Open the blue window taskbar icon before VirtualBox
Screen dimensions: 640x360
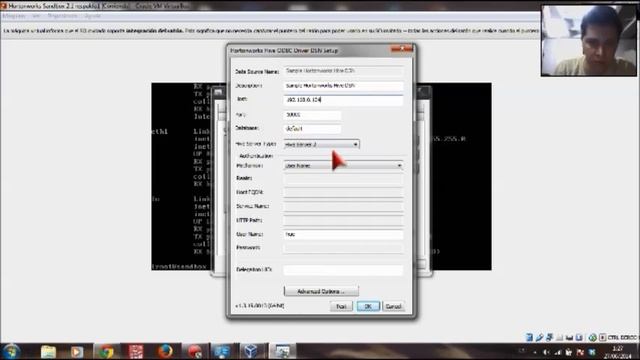pos(222,351)
